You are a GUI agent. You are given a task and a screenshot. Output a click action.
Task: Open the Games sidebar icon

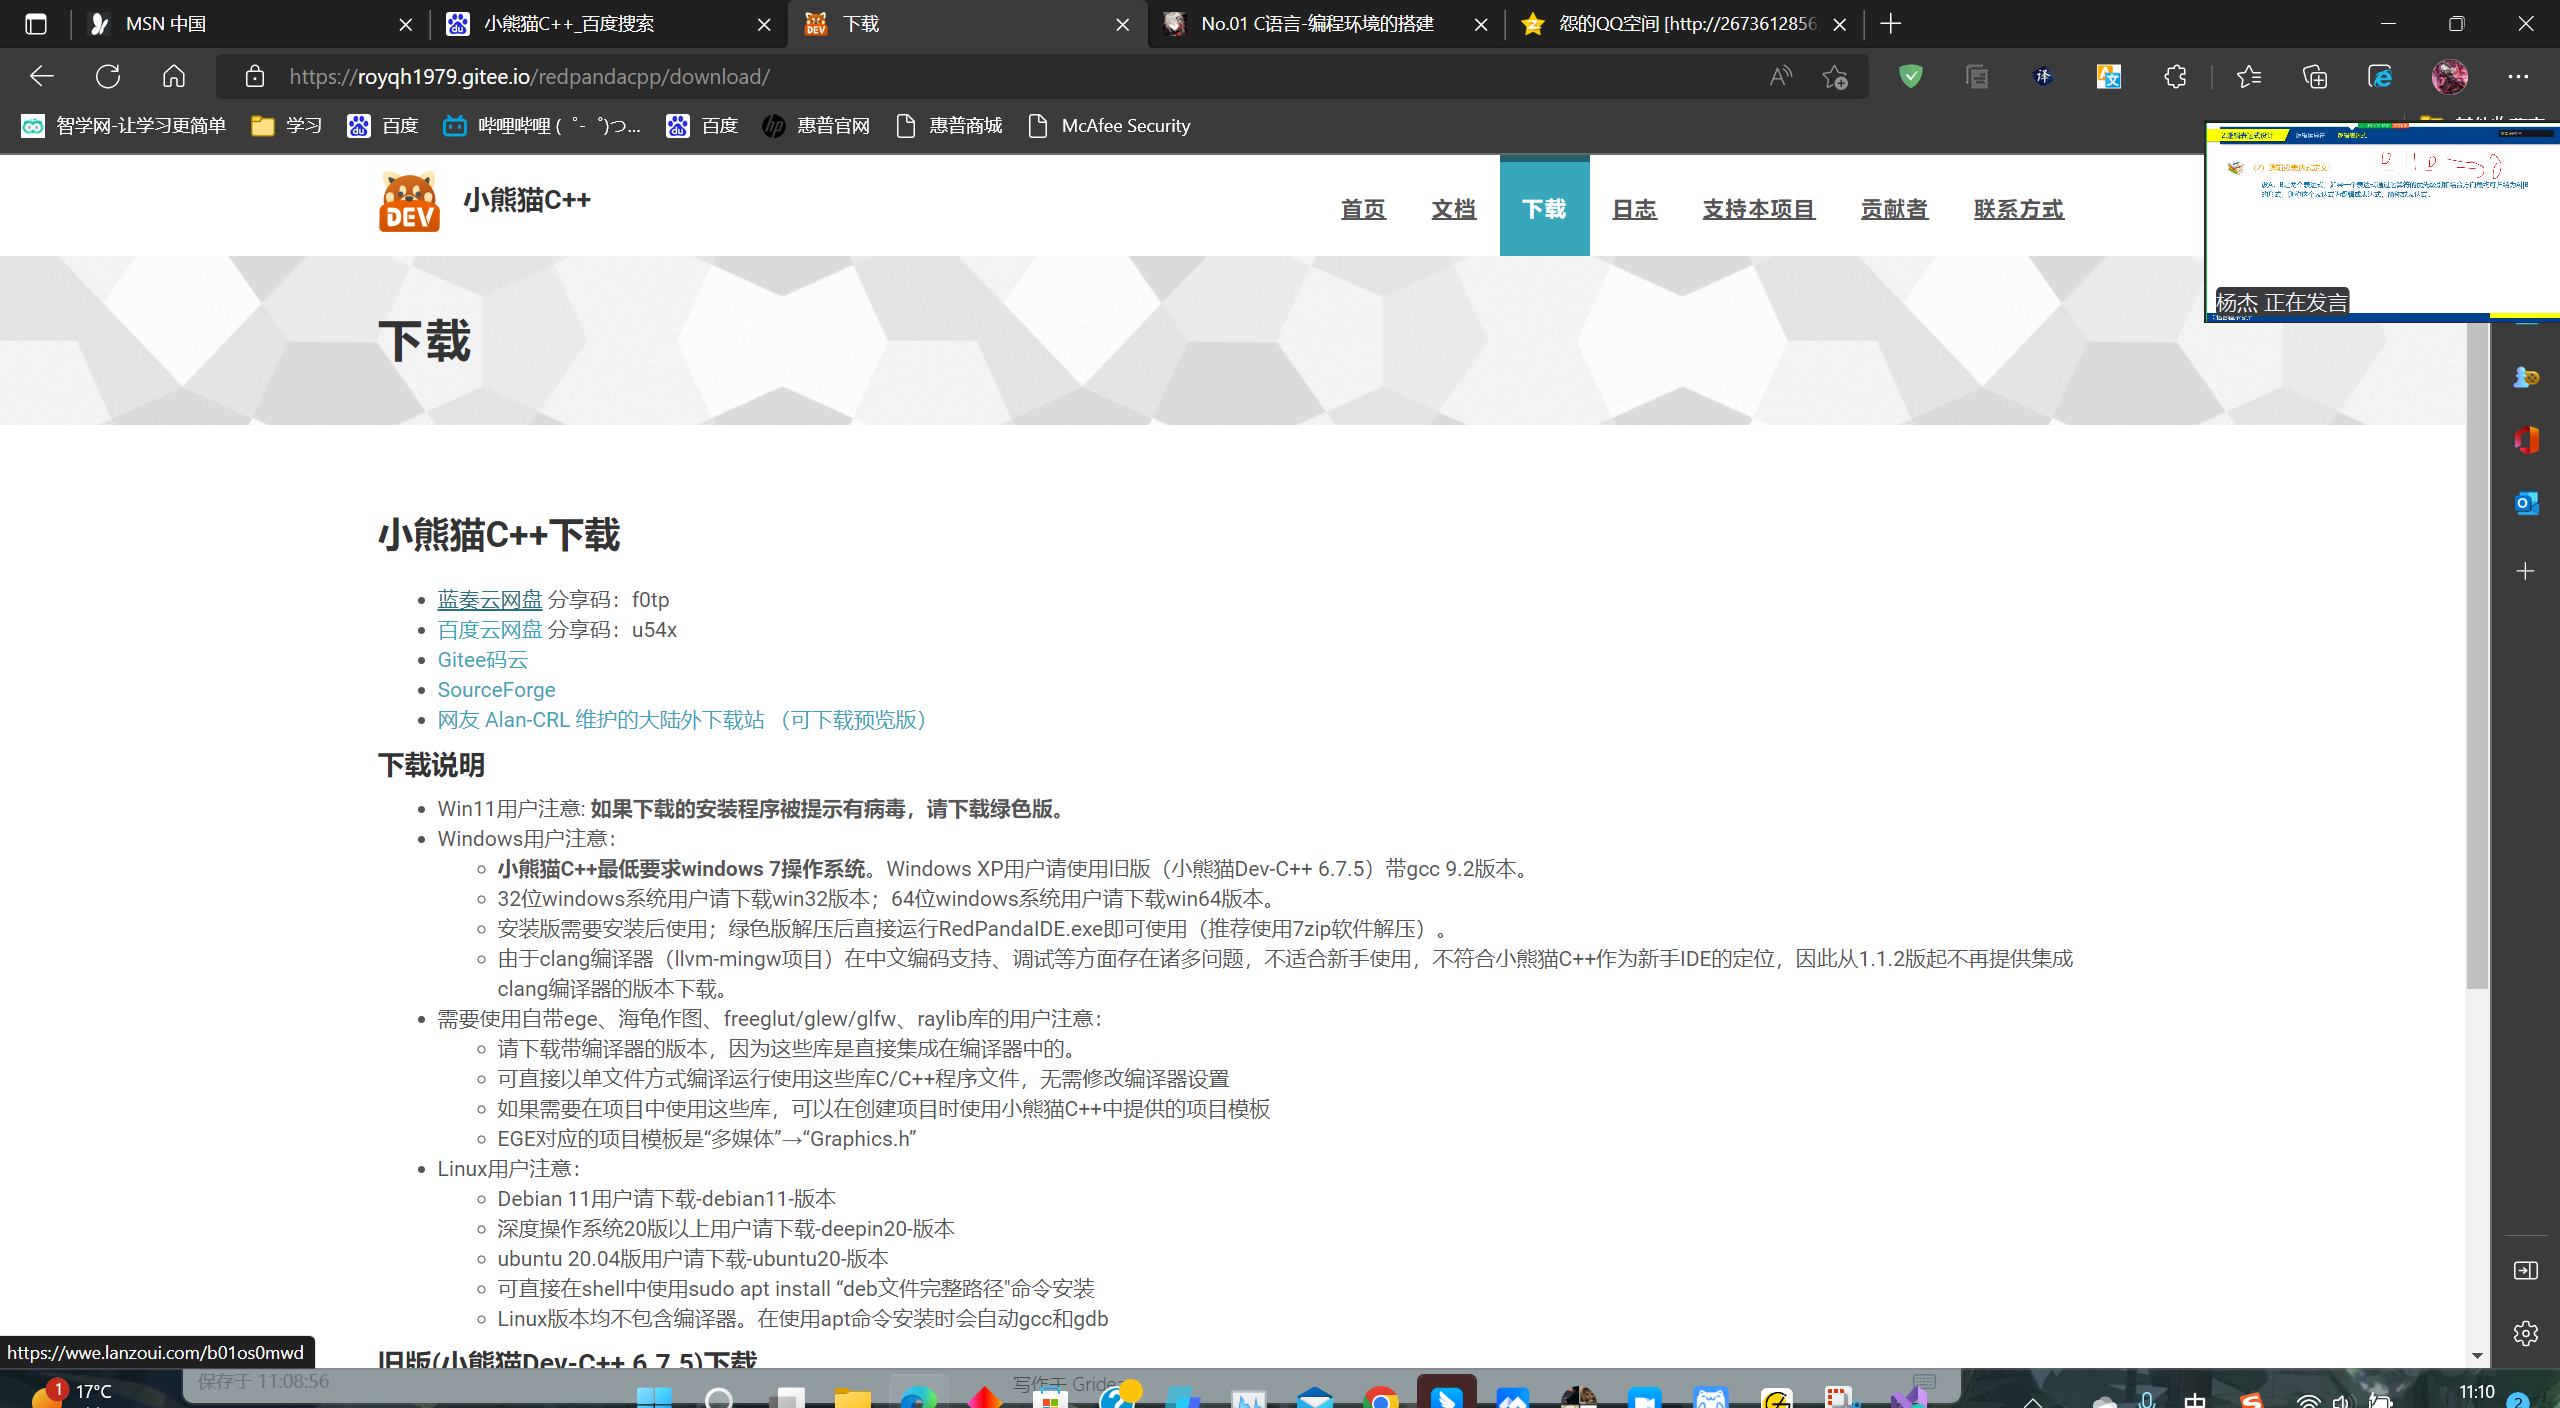[2526, 377]
